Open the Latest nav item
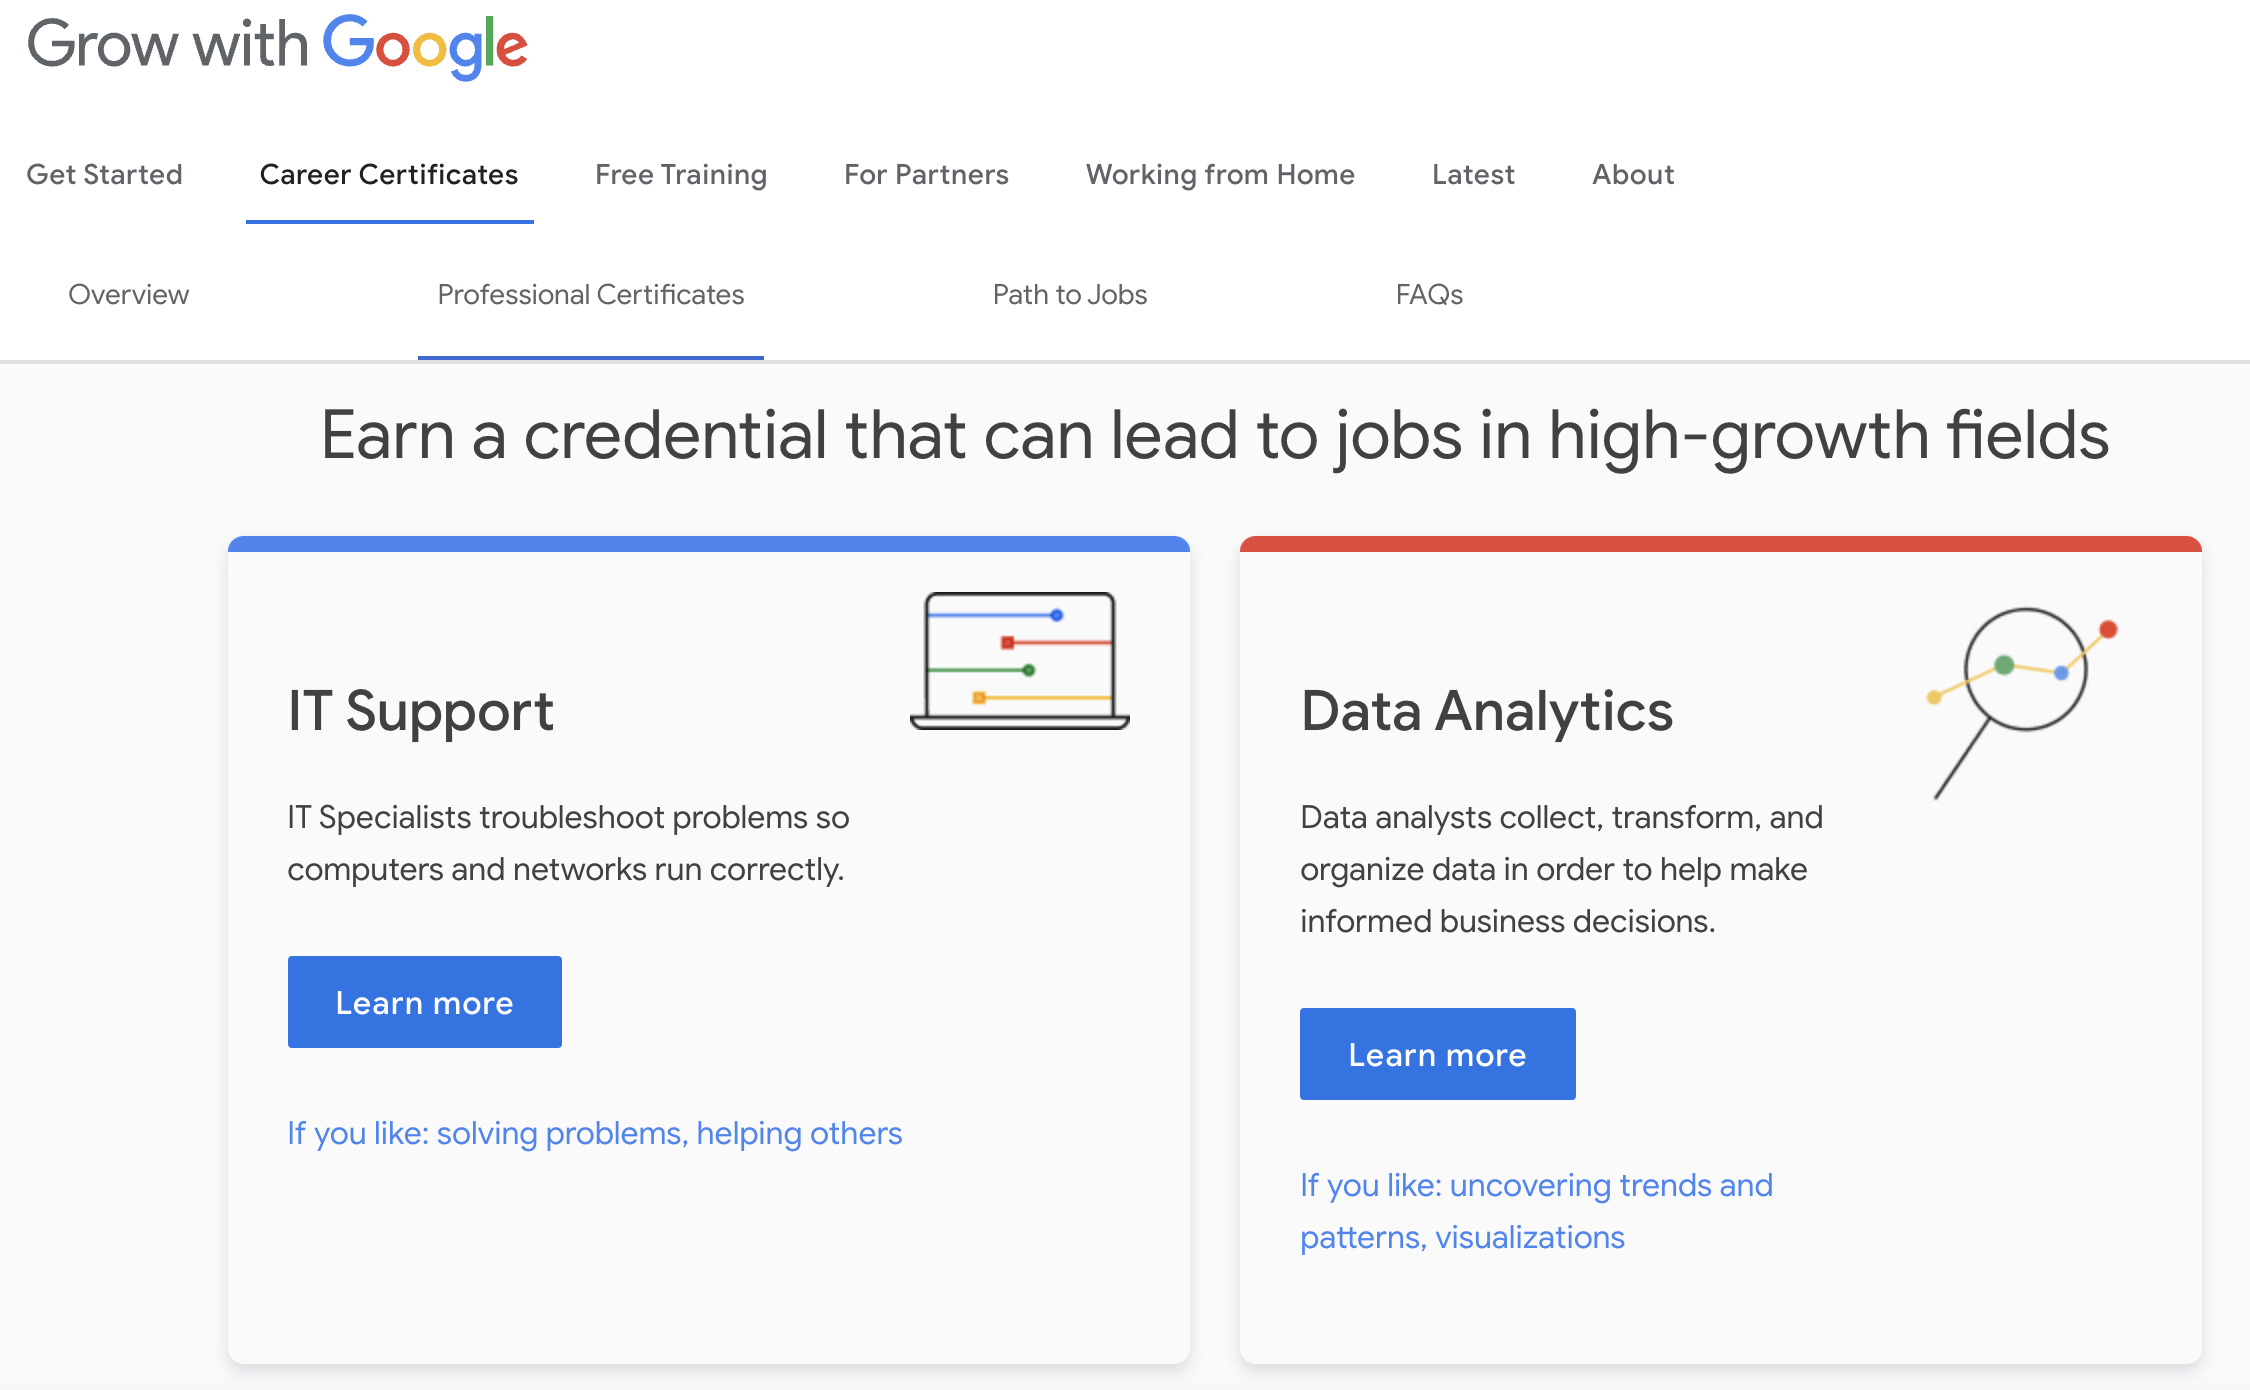 pos(1473,174)
